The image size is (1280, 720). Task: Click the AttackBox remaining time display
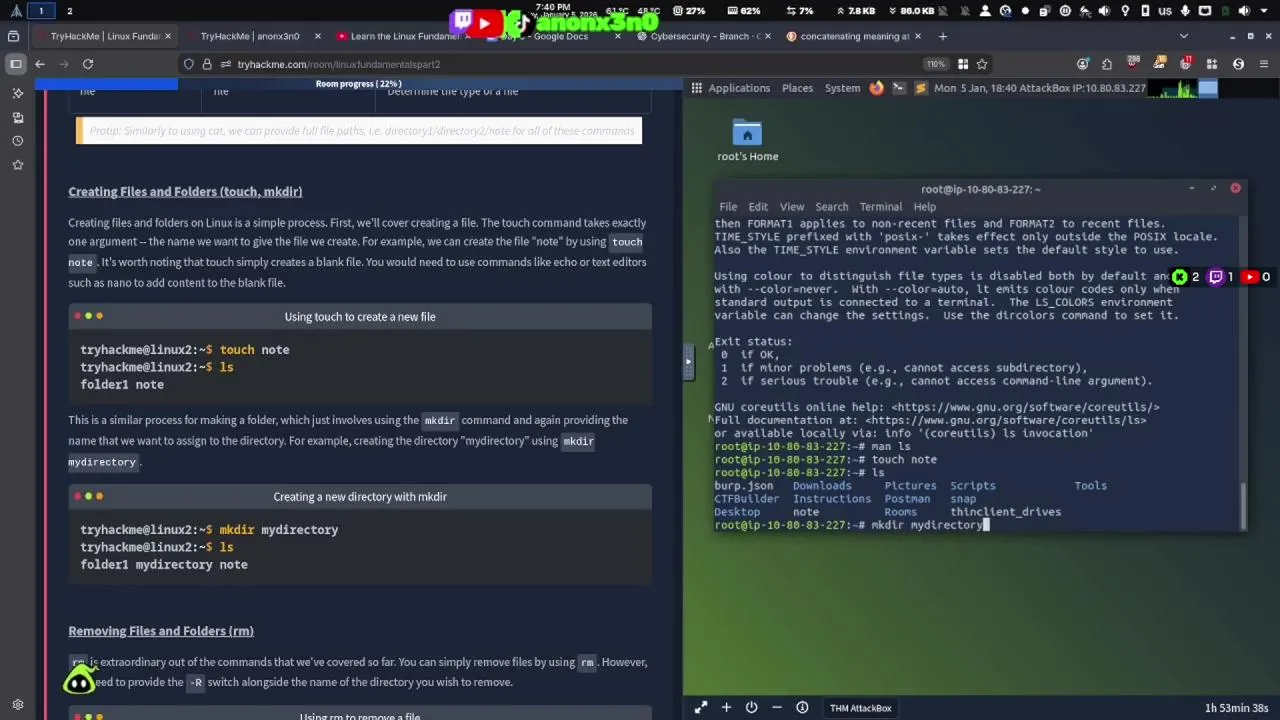(1236, 708)
